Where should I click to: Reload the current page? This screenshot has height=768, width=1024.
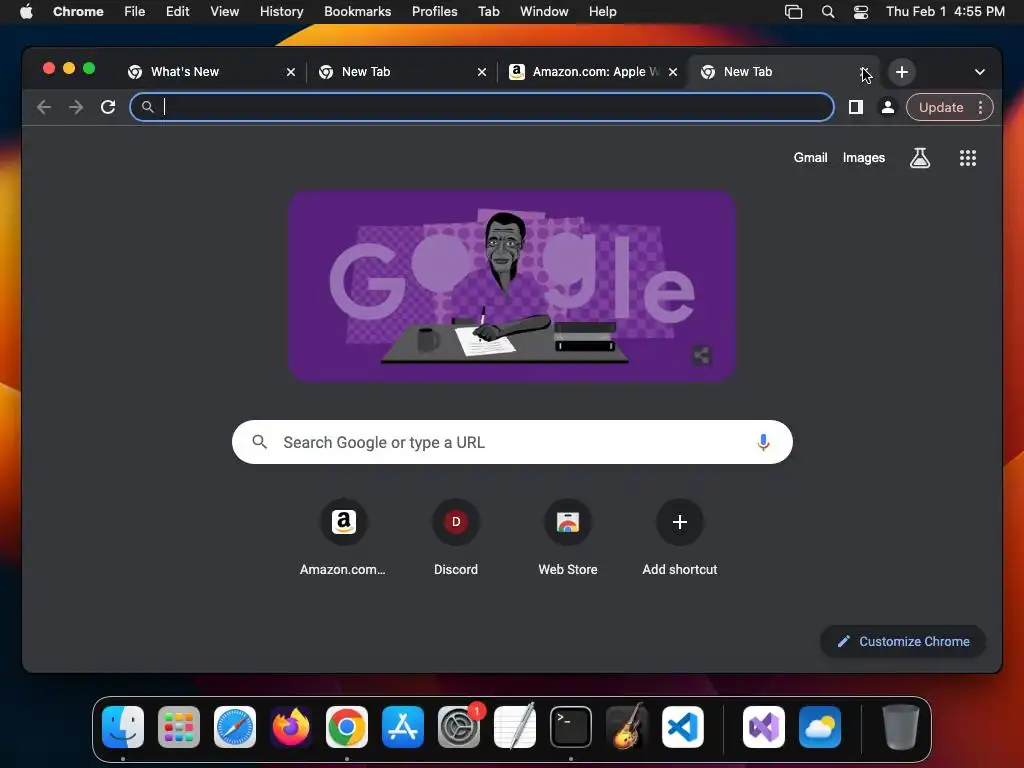click(x=108, y=107)
